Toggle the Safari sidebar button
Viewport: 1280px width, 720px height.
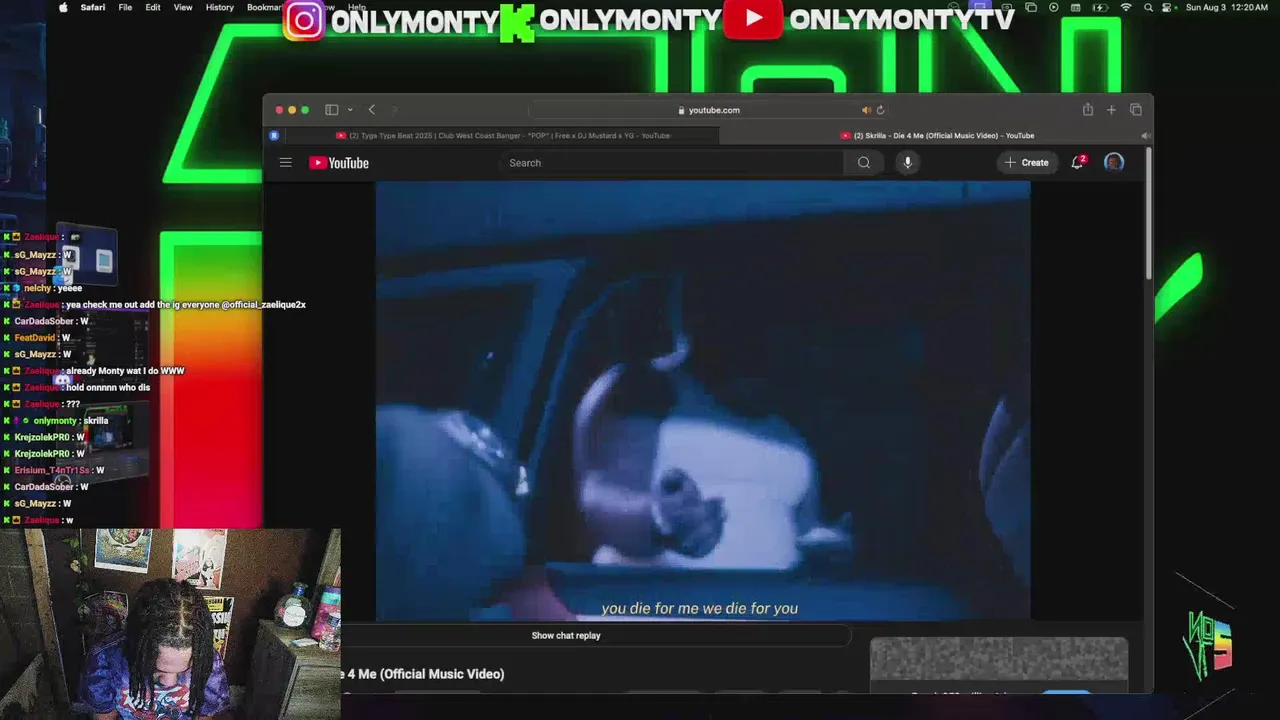click(331, 110)
